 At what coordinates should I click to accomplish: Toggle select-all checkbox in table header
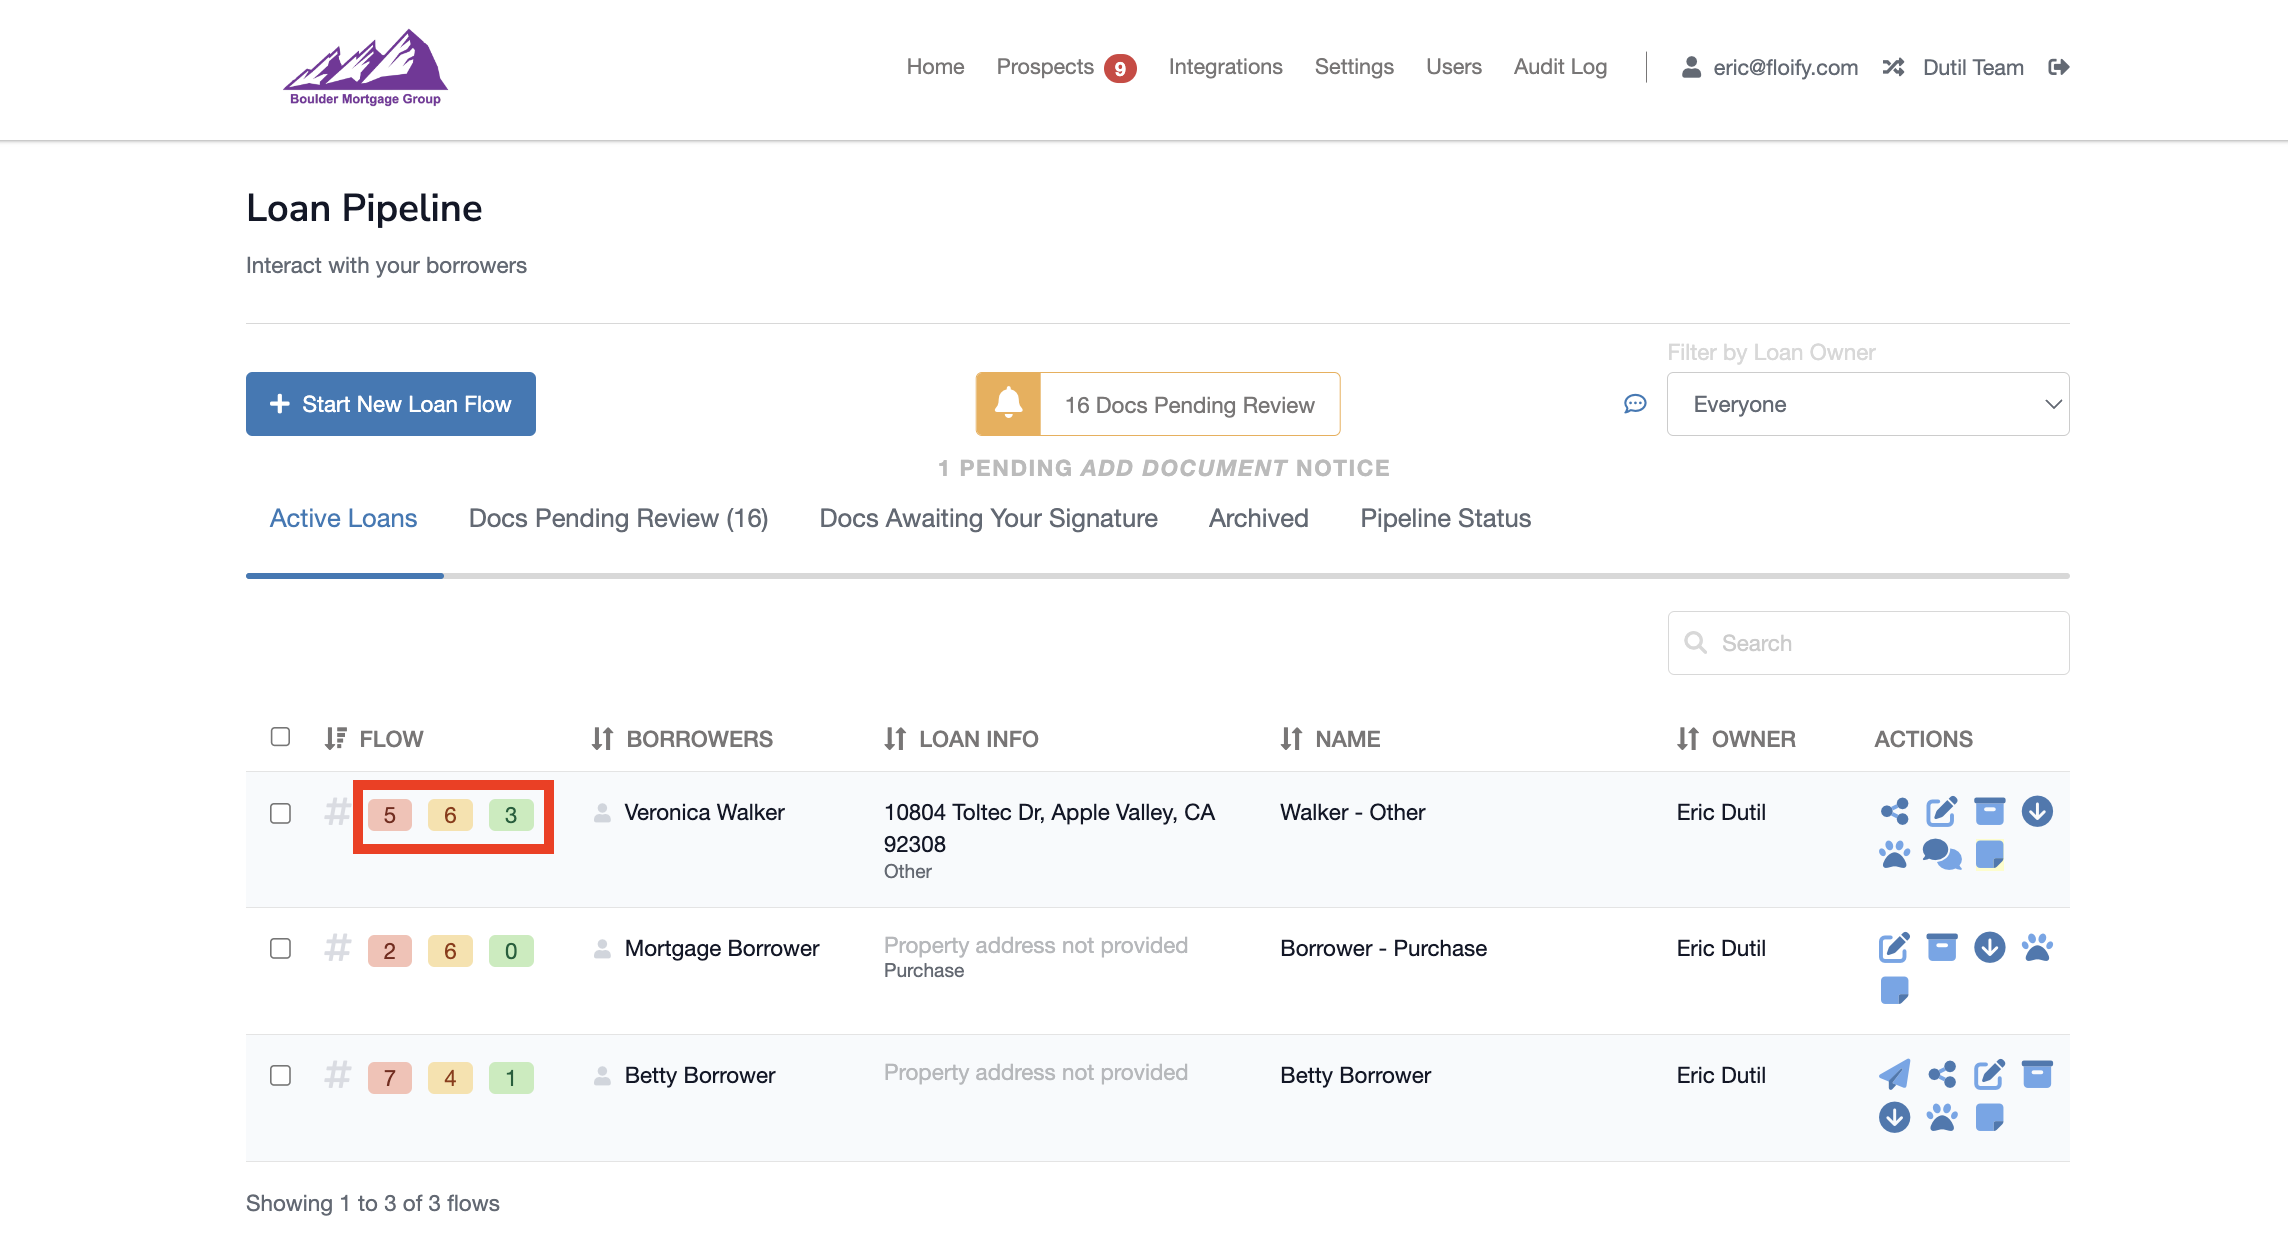[x=281, y=737]
